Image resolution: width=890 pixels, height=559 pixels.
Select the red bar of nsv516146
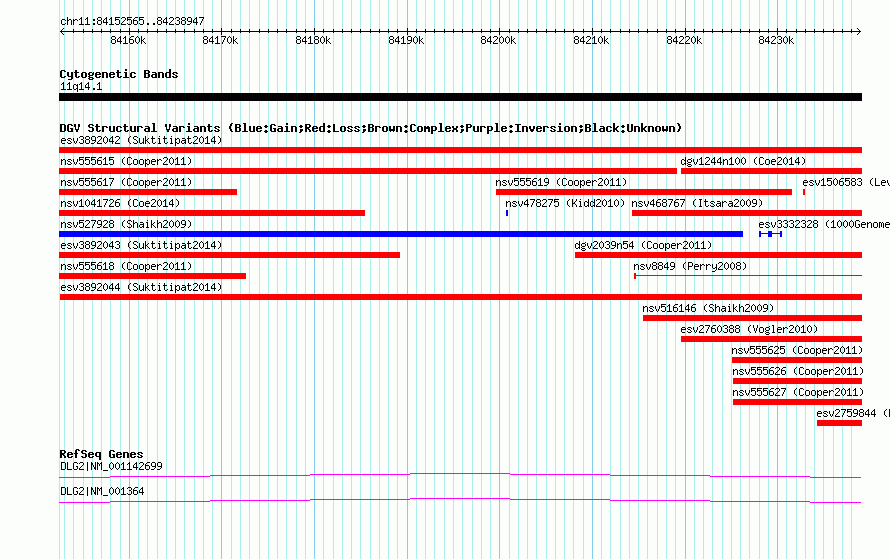click(x=753, y=318)
